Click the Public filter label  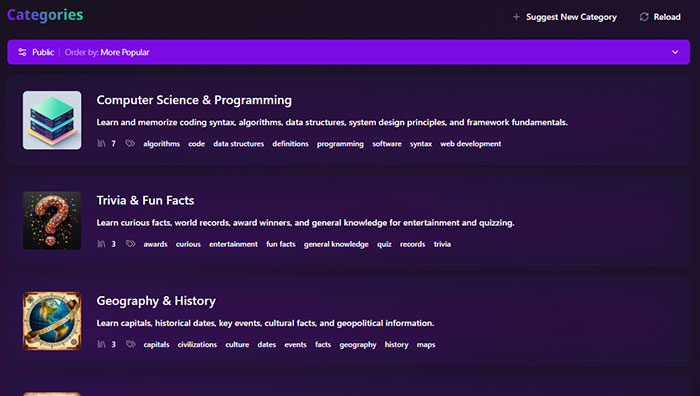(x=43, y=52)
